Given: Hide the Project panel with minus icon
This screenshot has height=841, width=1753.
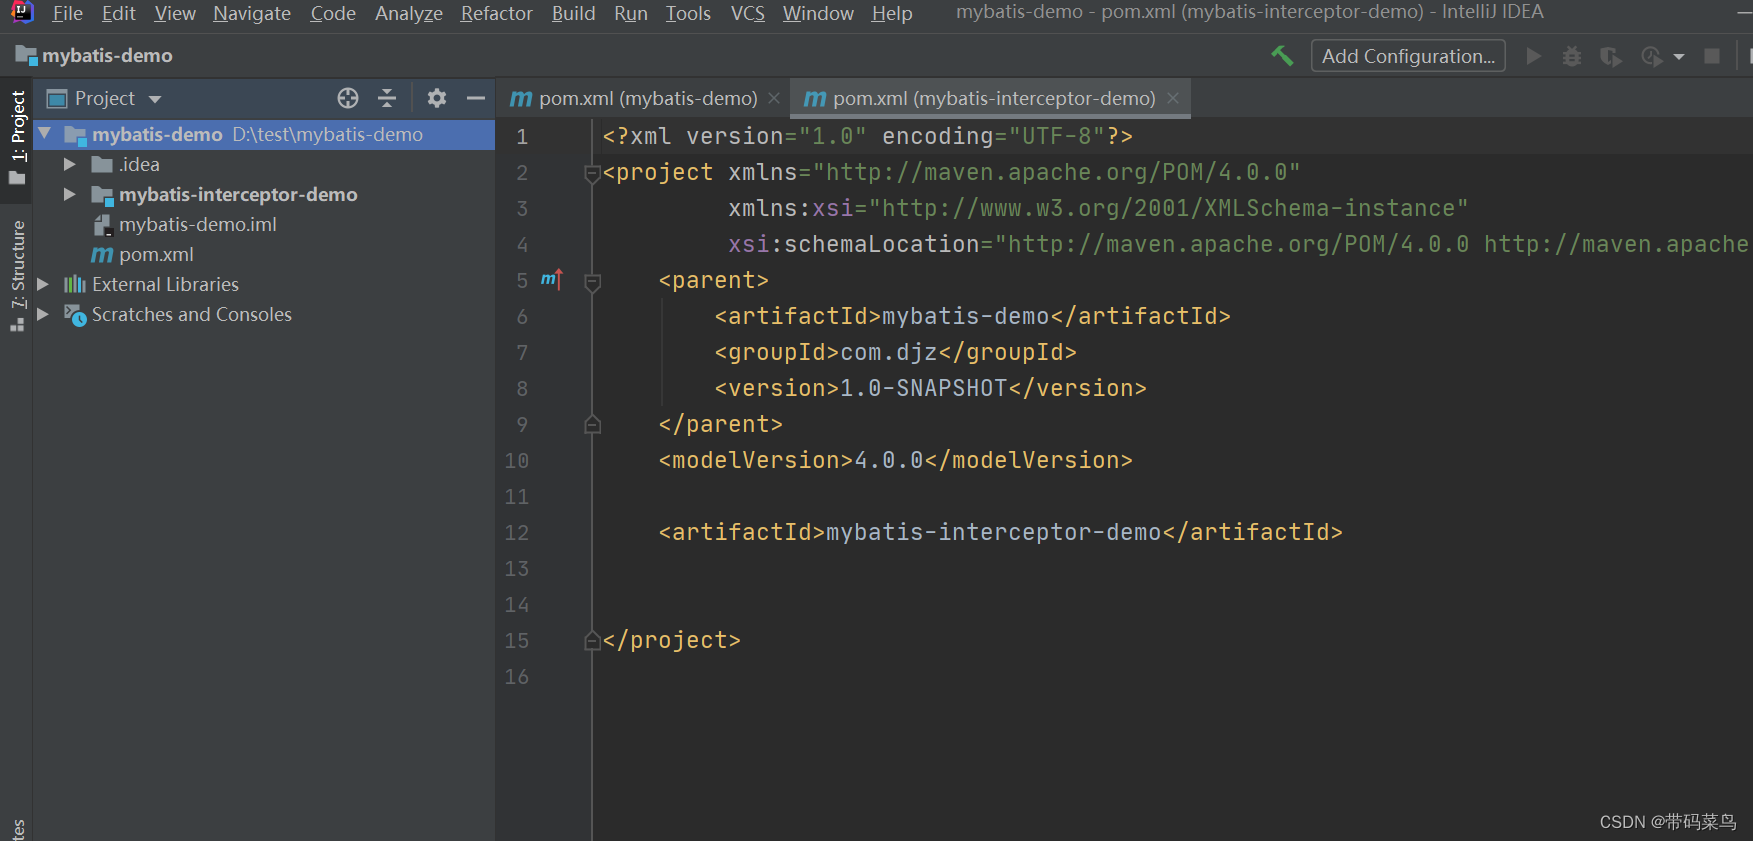Looking at the screenshot, I should coord(476,98).
